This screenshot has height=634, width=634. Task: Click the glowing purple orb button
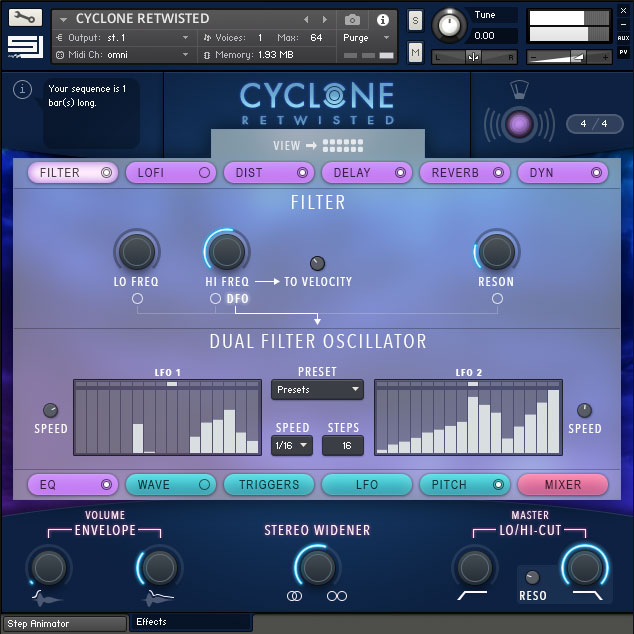[x=519, y=124]
